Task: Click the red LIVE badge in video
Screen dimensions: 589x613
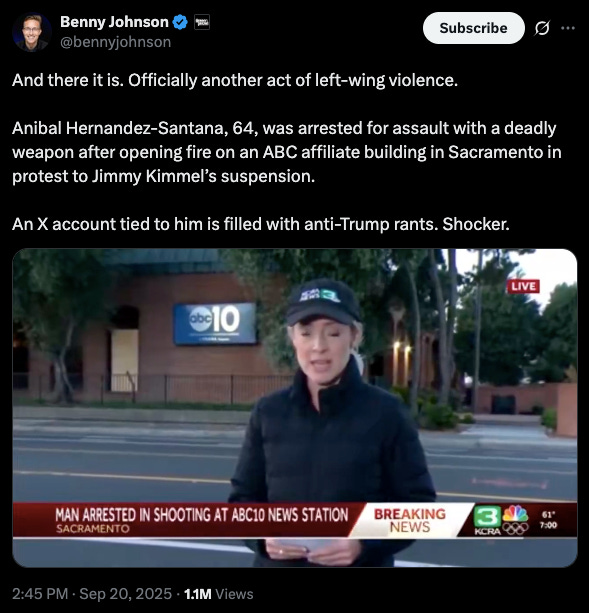Action: point(523,286)
